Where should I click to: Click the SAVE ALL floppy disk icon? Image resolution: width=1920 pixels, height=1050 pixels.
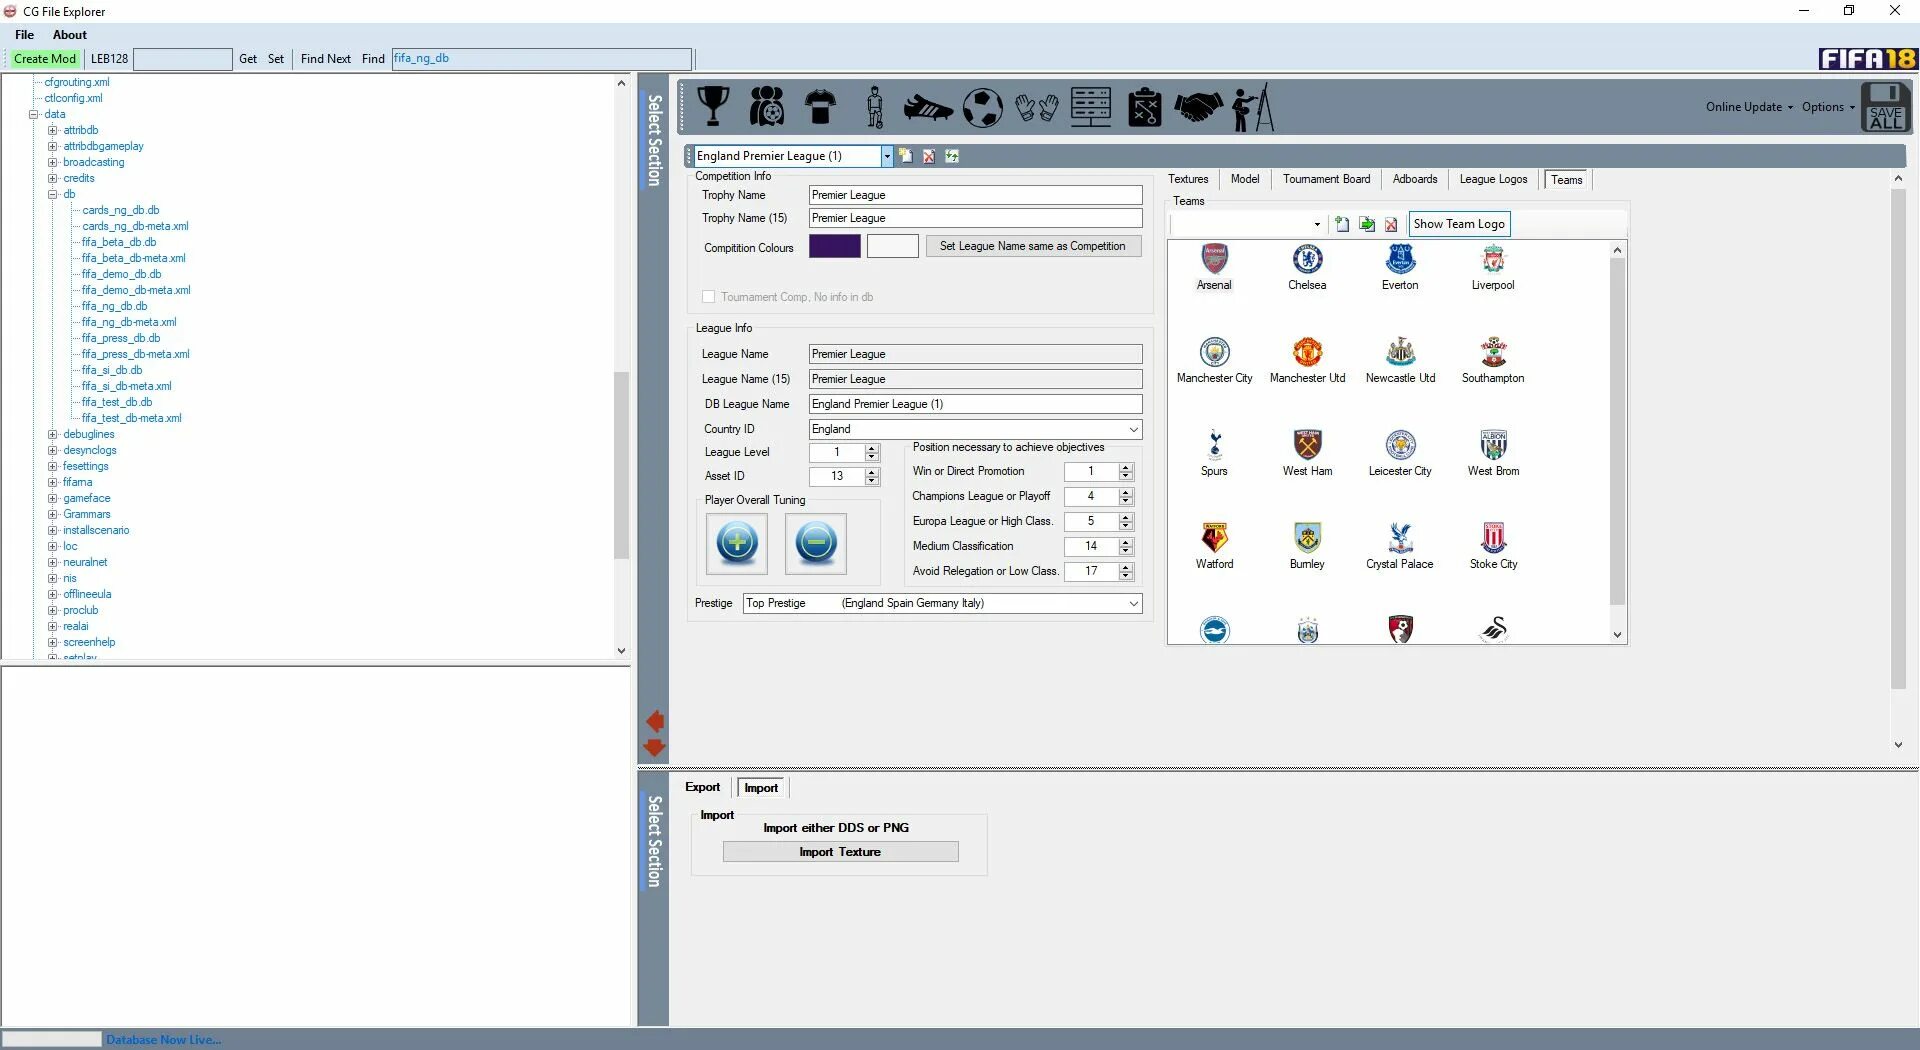pos(1886,107)
